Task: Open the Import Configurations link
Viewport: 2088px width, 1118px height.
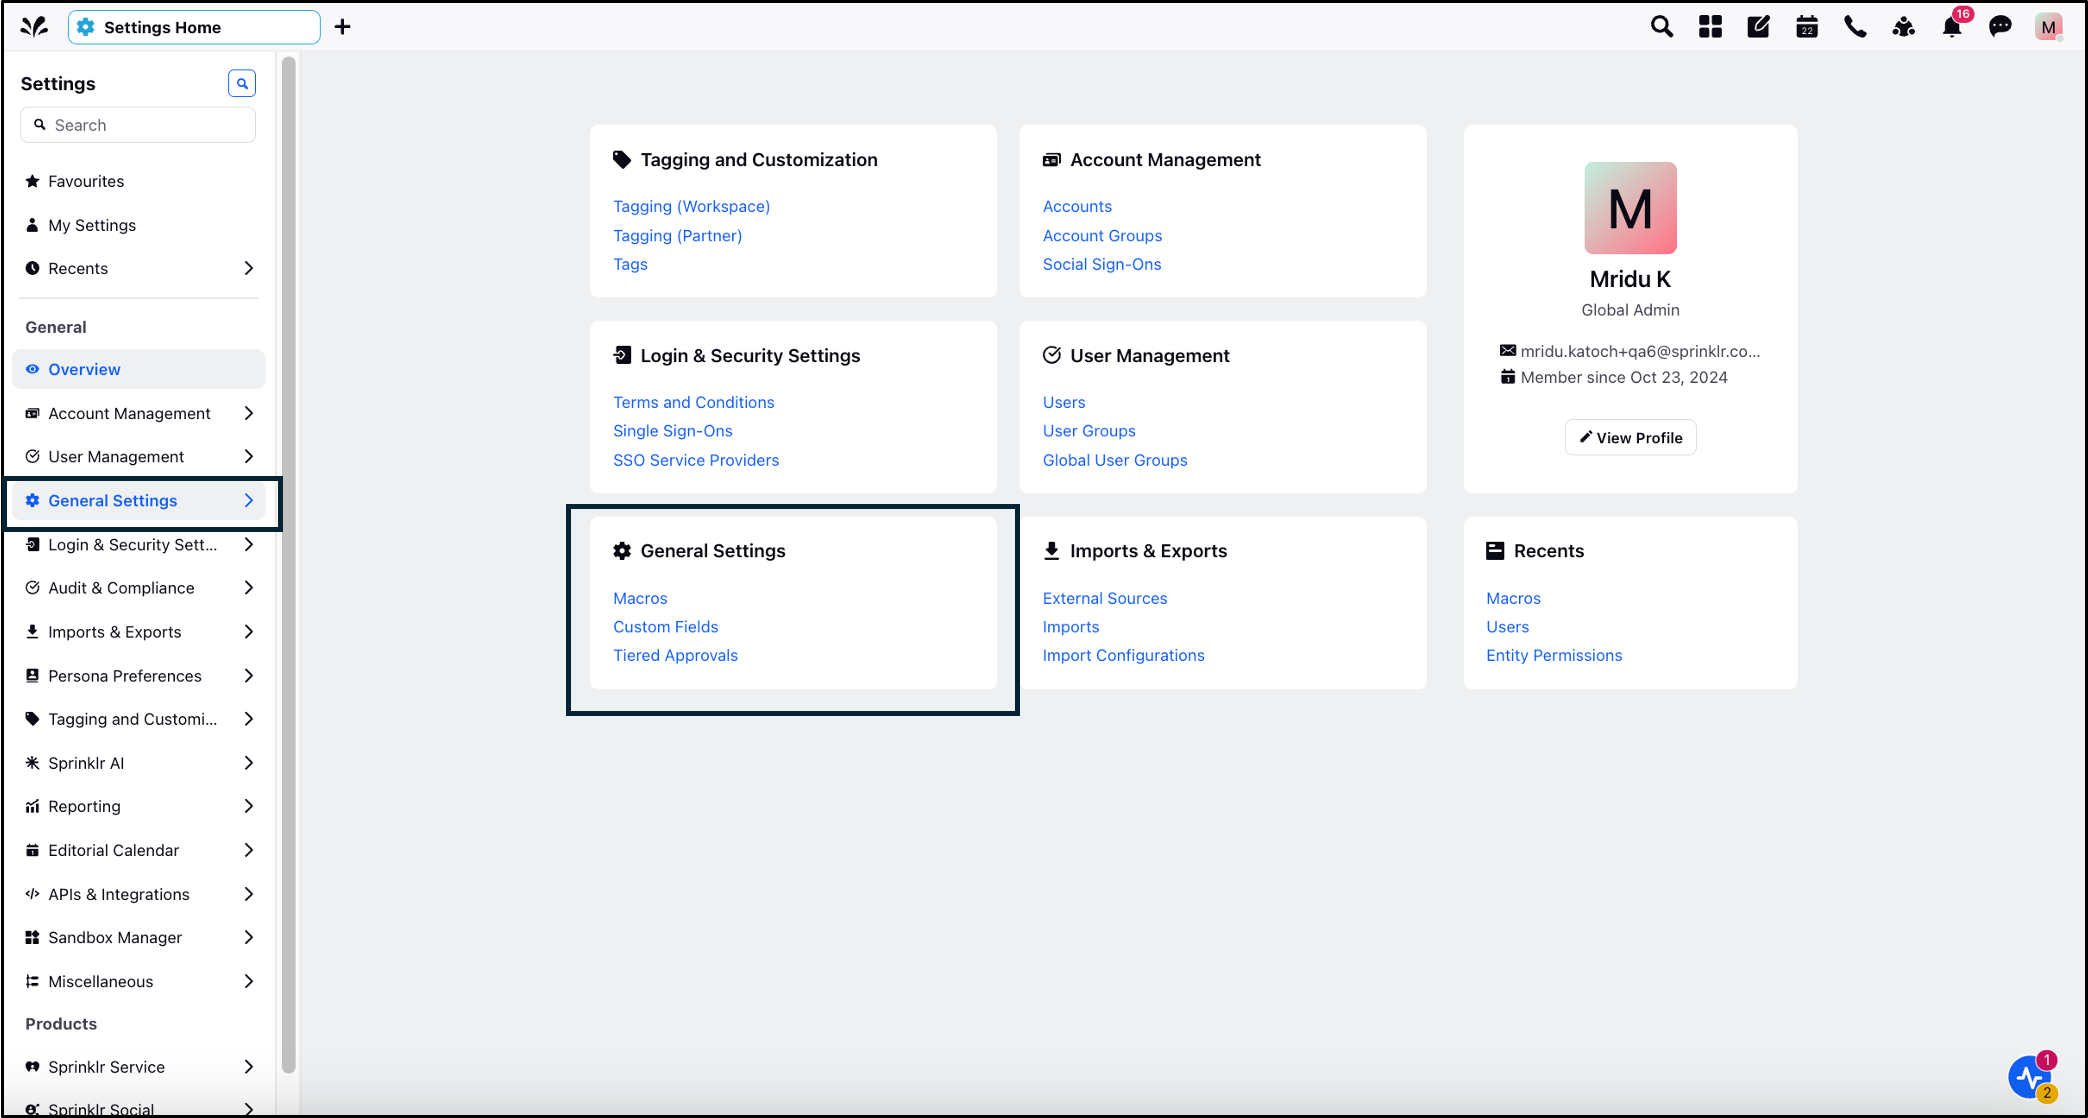Action: (1123, 655)
